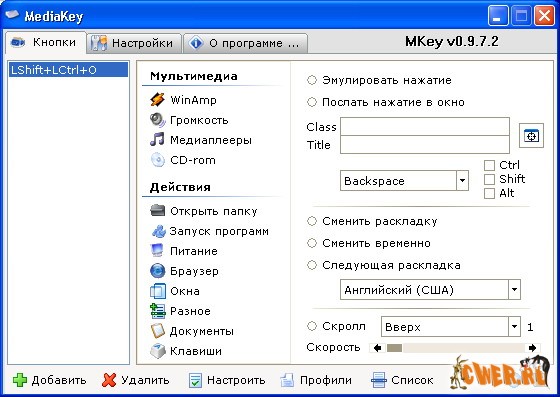Select the LShift+LCtrl+O hotkey entry
The width and height of the screenshot is (560, 397).
click(68, 70)
